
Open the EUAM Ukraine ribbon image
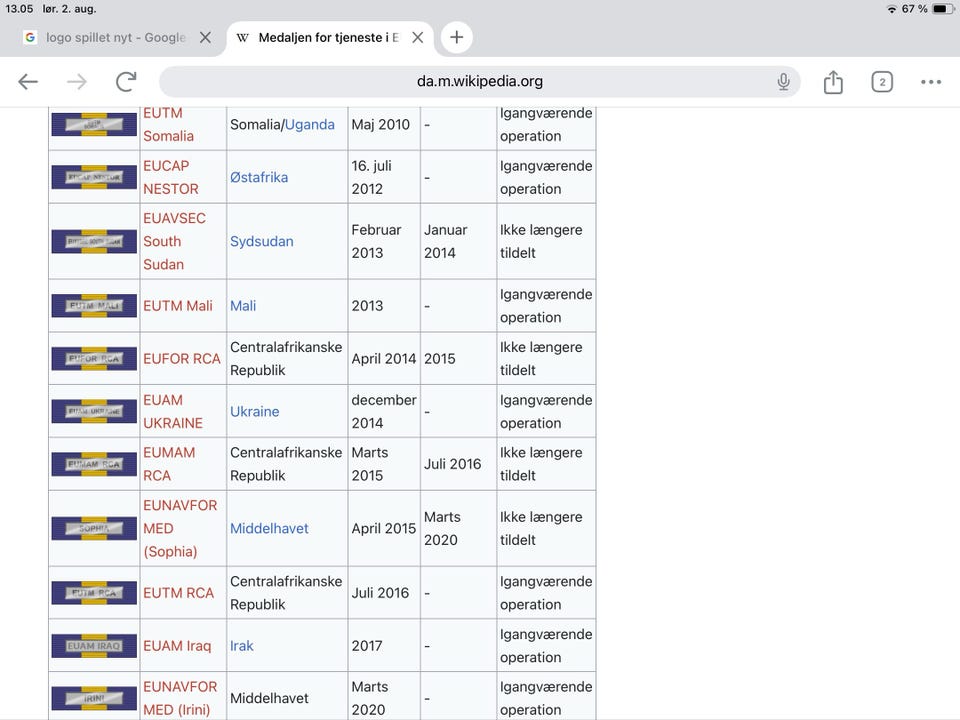click(x=94, y=411)
